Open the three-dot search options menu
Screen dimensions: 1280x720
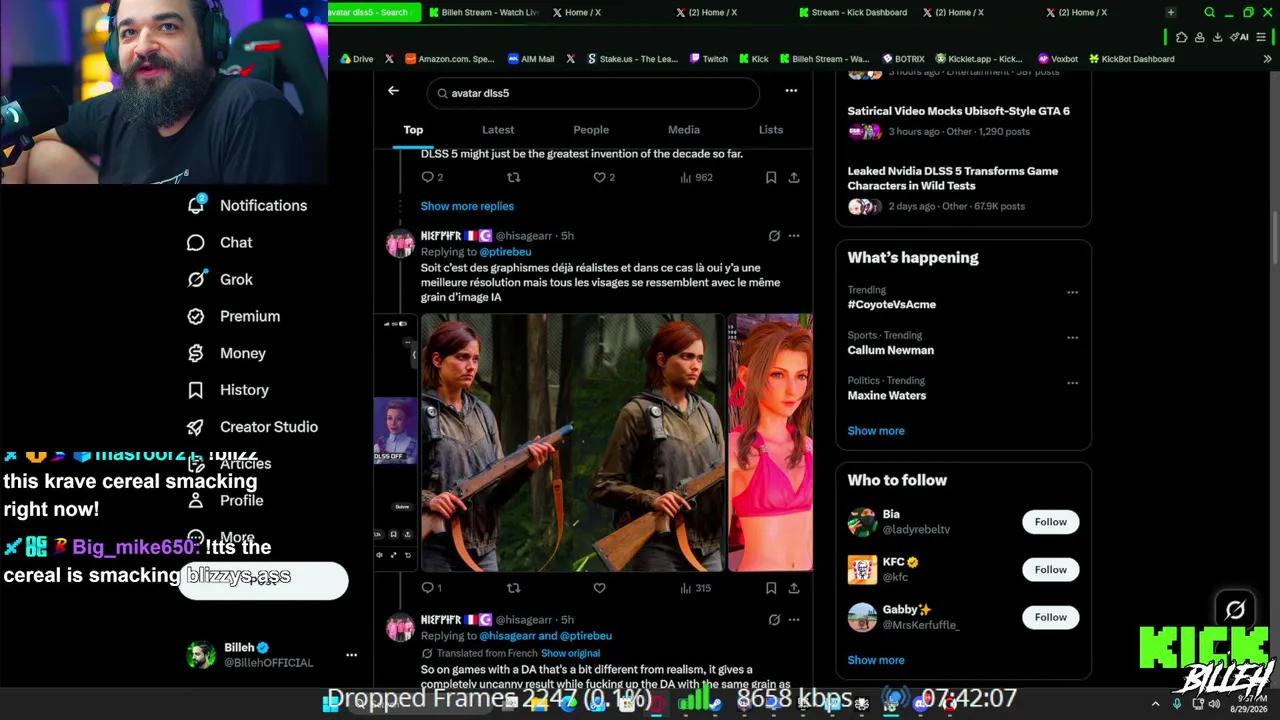(x=791, y=91)
